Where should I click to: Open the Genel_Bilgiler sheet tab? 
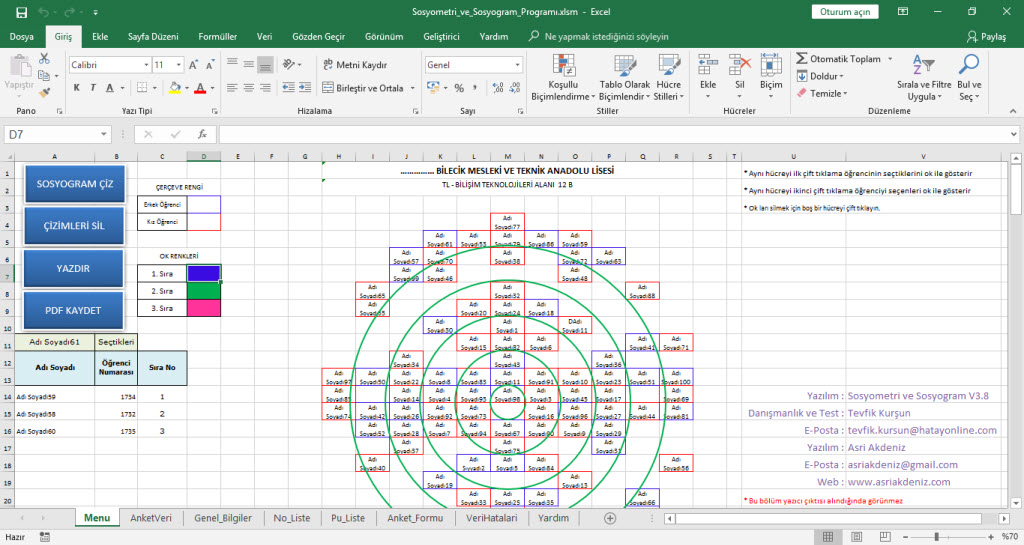point(223,518)
